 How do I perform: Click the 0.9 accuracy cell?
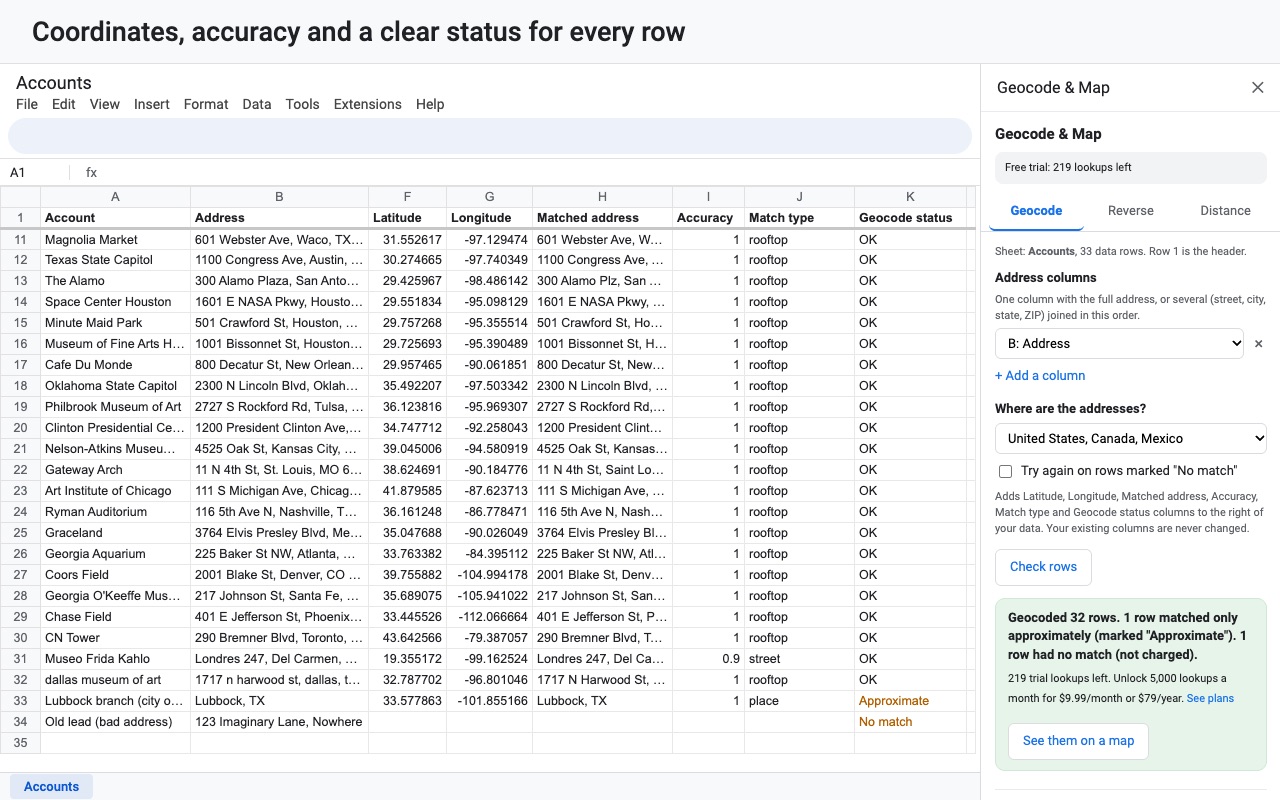click(708, 659)
